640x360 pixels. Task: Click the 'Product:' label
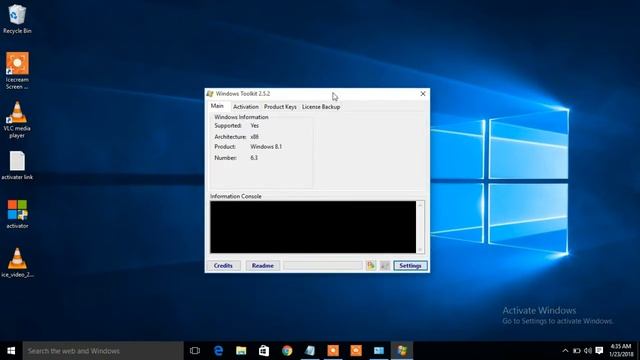(225, 147)
